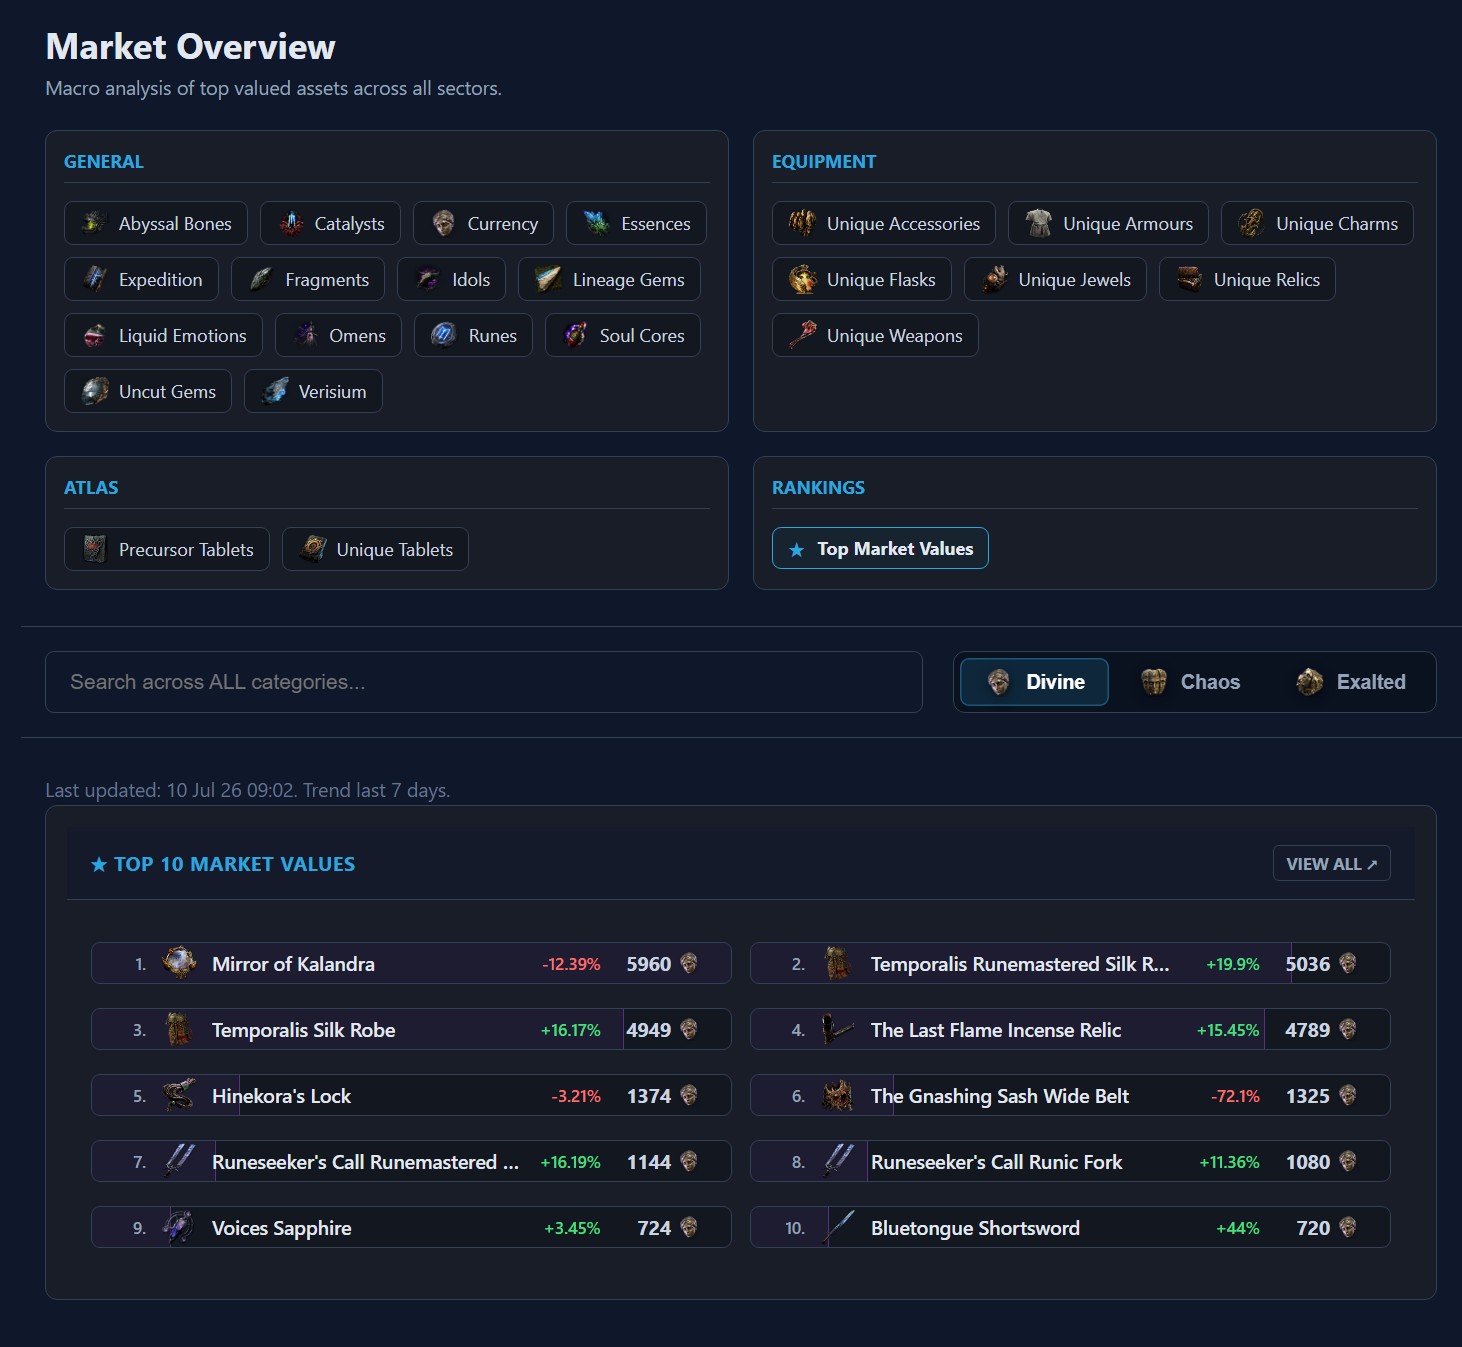Click the Verisium category icon
The height and width of the screenshot is (1347, 1462).
[275, 391]
